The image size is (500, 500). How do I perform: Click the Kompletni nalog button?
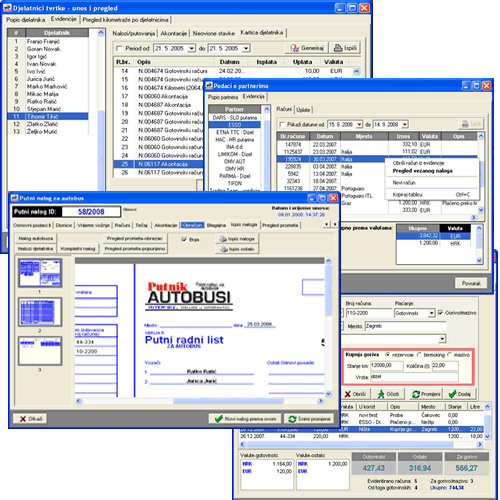(x=78, y=249)
